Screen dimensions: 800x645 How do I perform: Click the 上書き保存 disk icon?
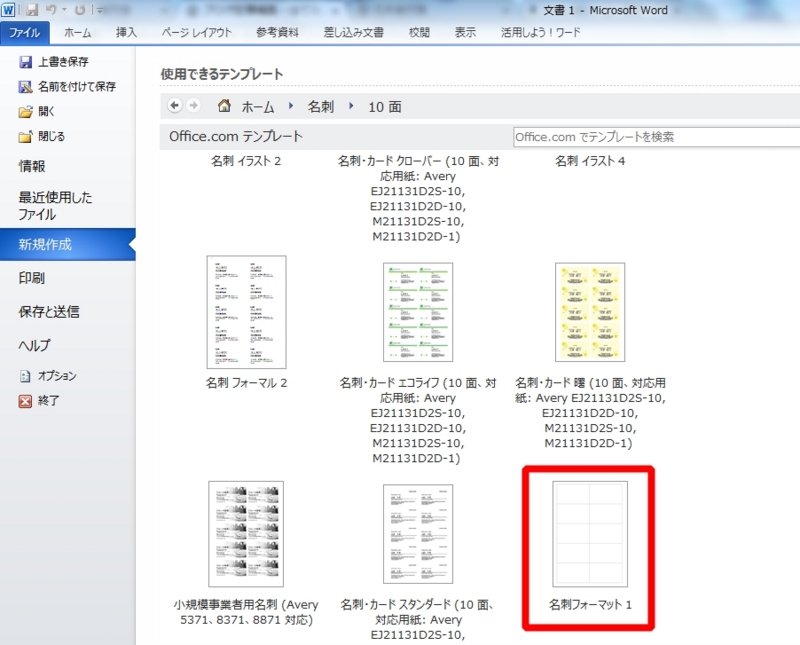[x=26, y=62]
